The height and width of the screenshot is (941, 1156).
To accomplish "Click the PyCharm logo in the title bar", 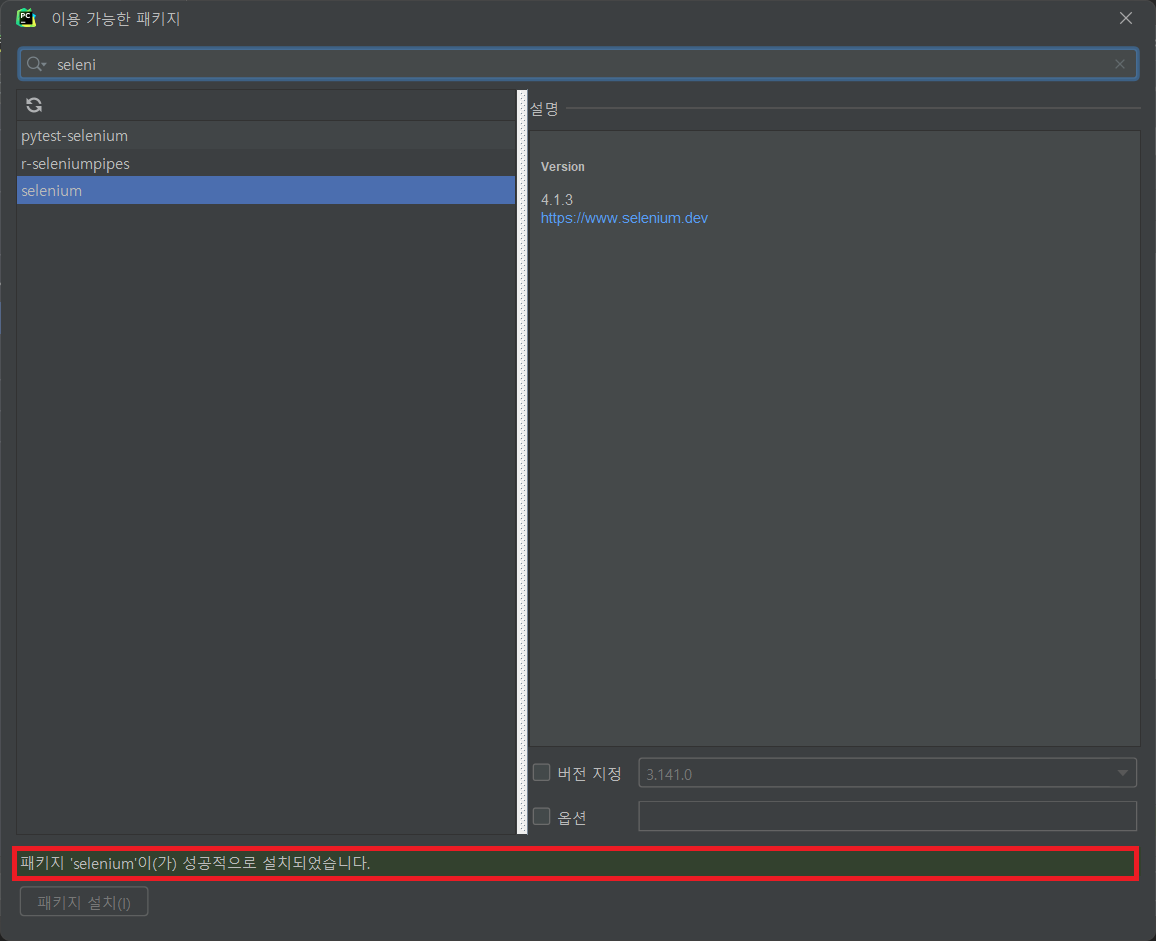I will point(27,18).
